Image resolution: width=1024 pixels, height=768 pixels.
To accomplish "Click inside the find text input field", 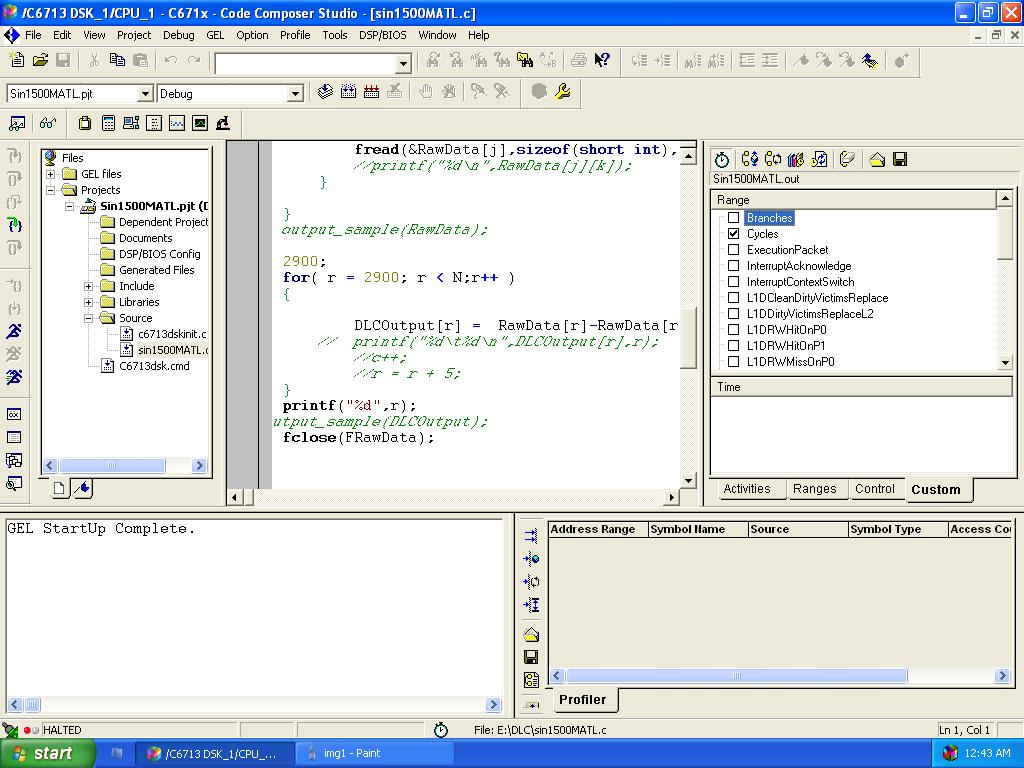I will (x=306, y=63).
